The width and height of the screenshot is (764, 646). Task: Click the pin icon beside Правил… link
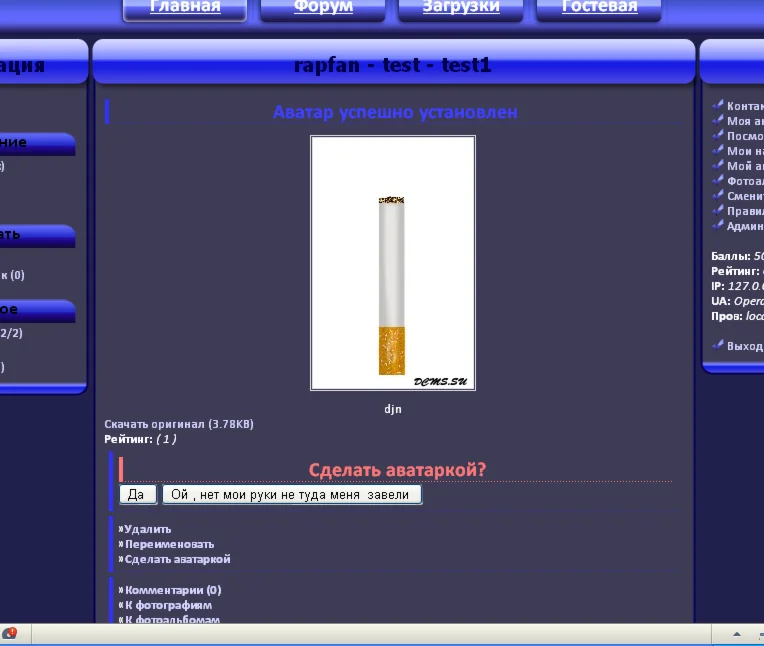pyautogui.click(x=718, y=210)
